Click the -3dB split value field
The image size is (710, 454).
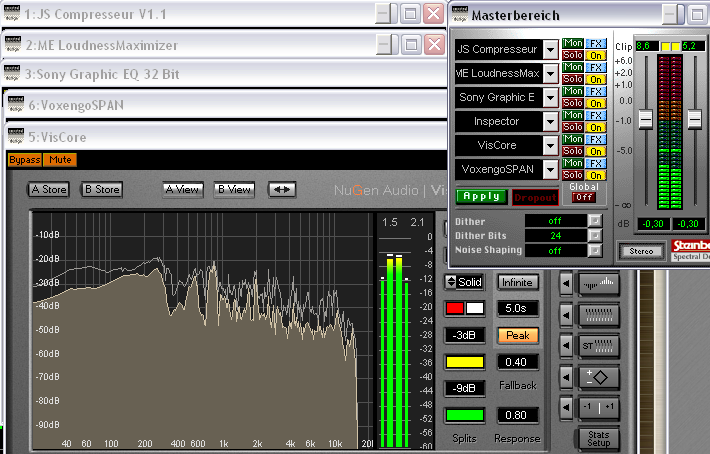465,335
